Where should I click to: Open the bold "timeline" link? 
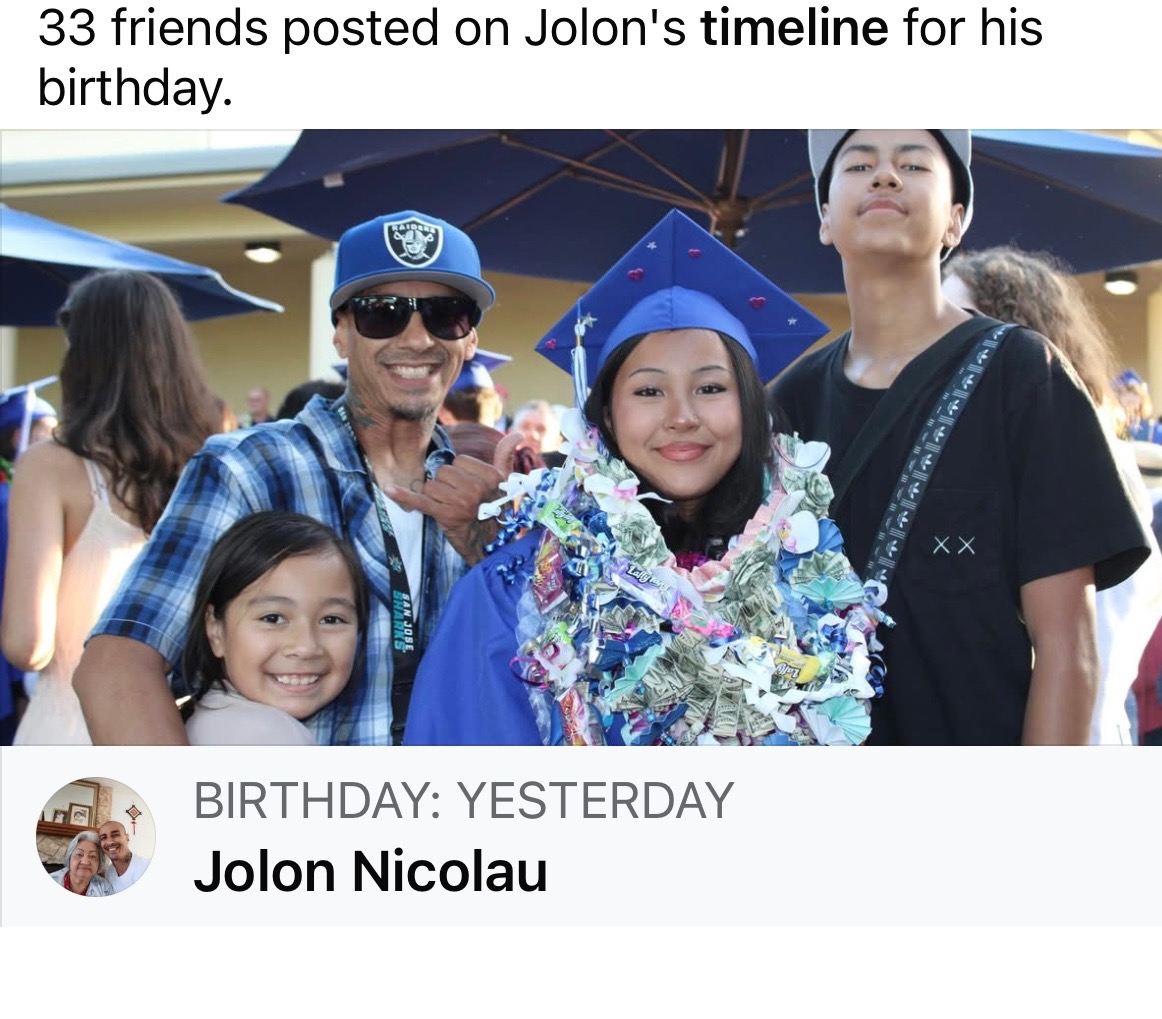[794, 28]
